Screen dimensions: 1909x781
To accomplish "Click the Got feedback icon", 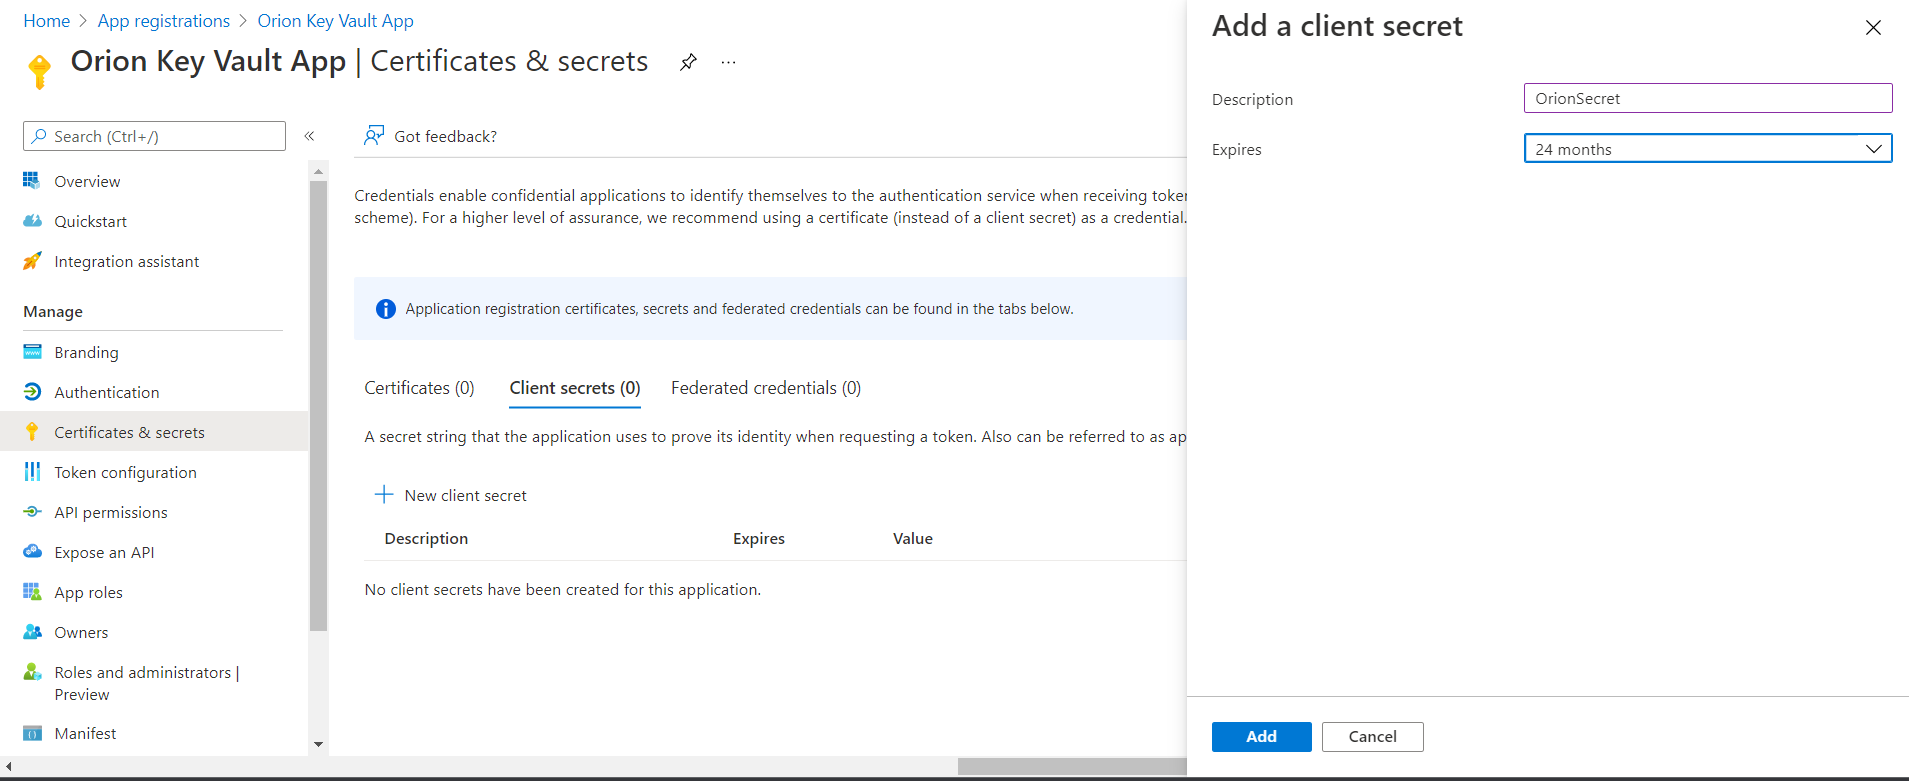I will (374, 136).
